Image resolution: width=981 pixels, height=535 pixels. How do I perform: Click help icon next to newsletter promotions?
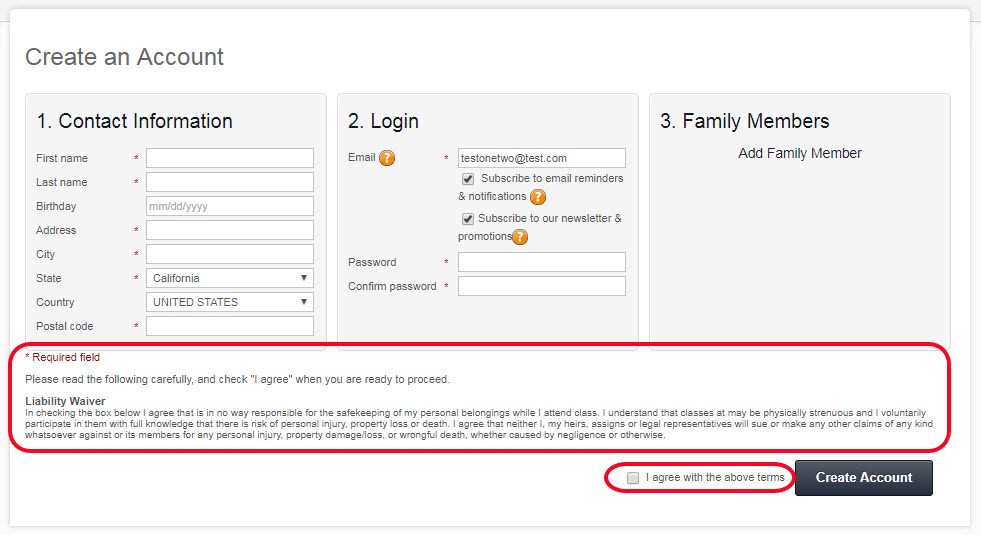coord(520,237)
